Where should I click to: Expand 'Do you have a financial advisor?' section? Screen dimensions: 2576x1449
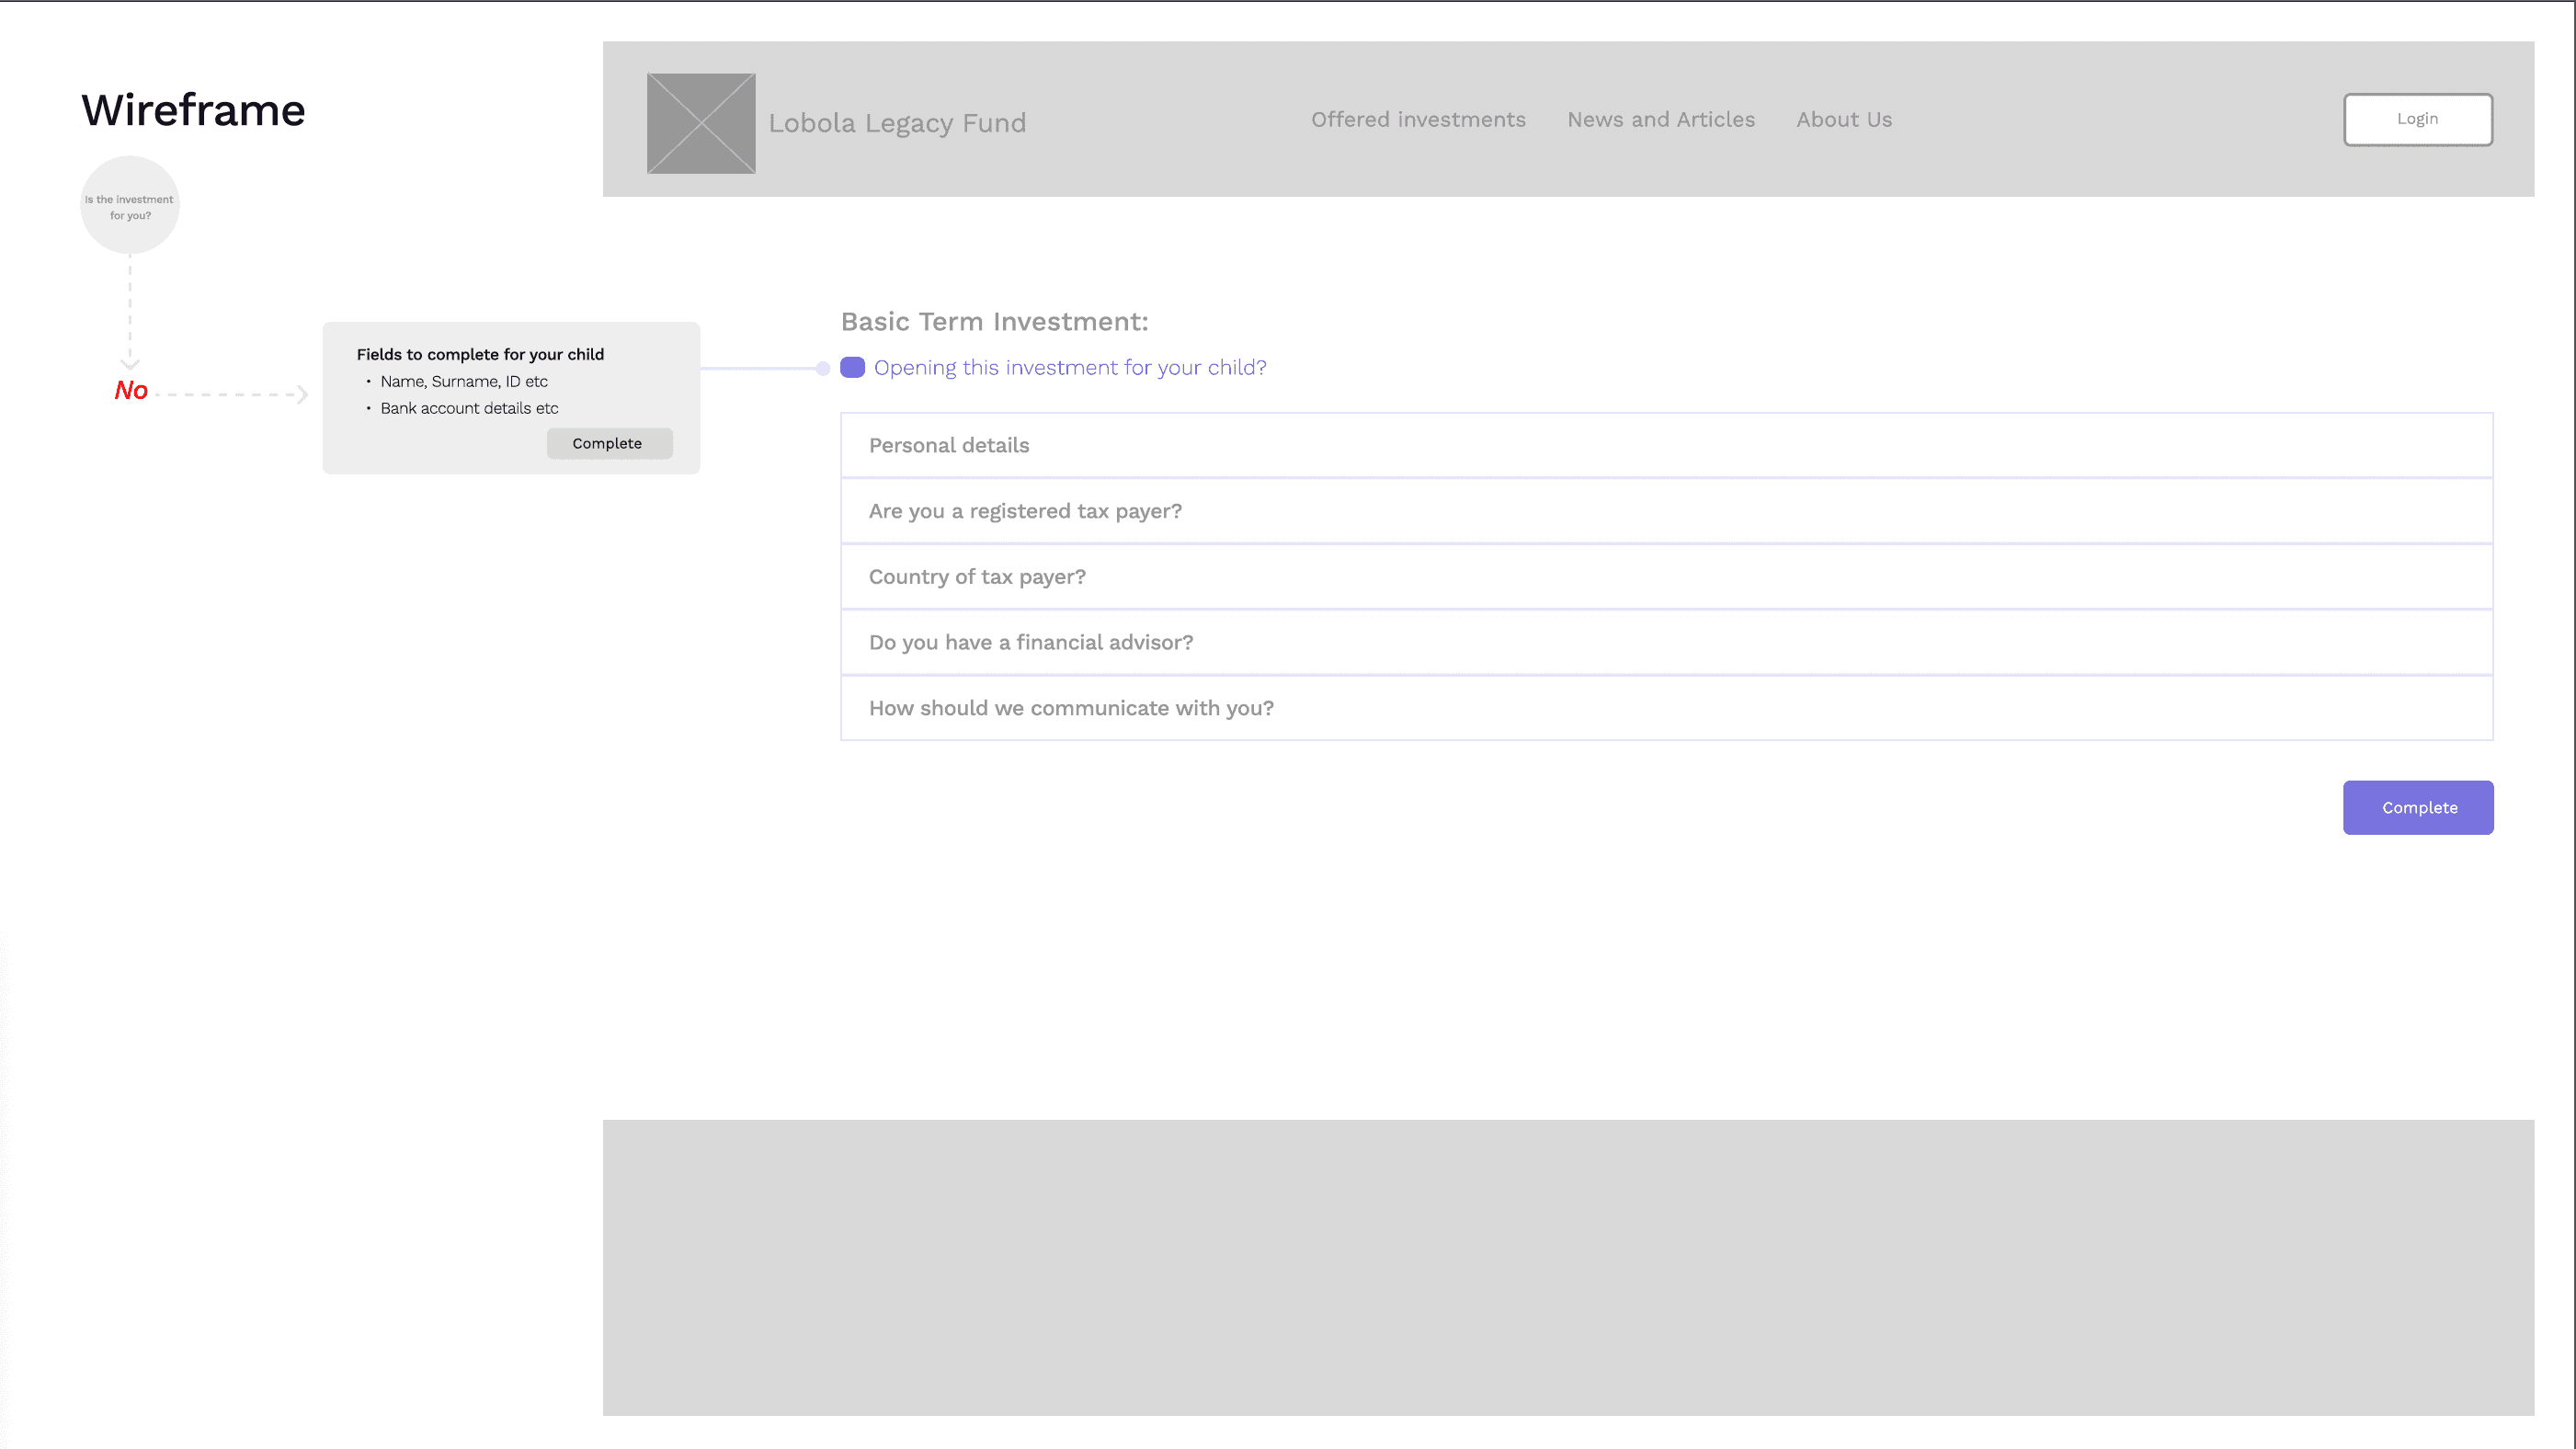point(1666,642)
